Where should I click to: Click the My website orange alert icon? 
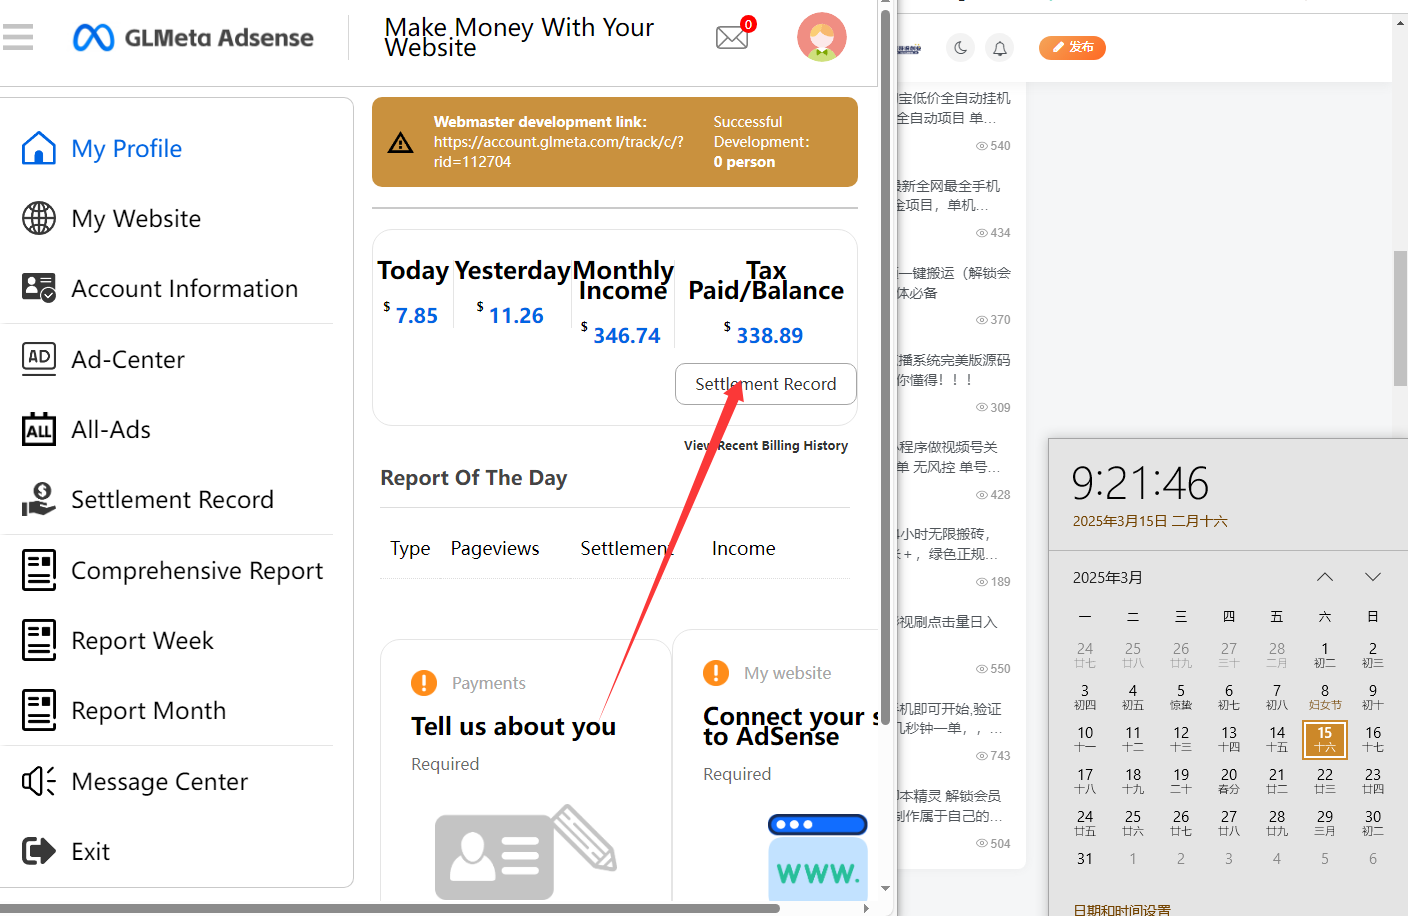pyautogui.click(x=716, y=673)
